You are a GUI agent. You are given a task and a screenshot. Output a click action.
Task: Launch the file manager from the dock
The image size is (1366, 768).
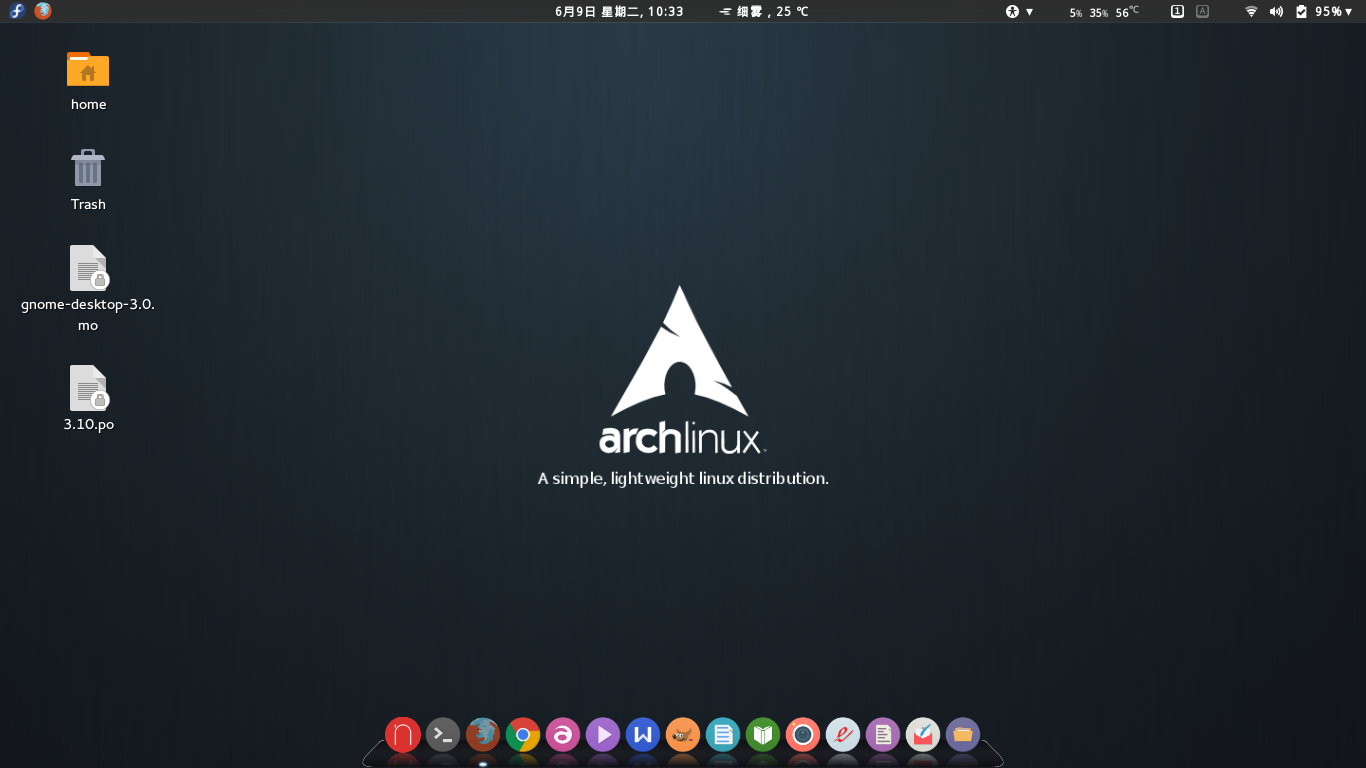click(963, 735)
